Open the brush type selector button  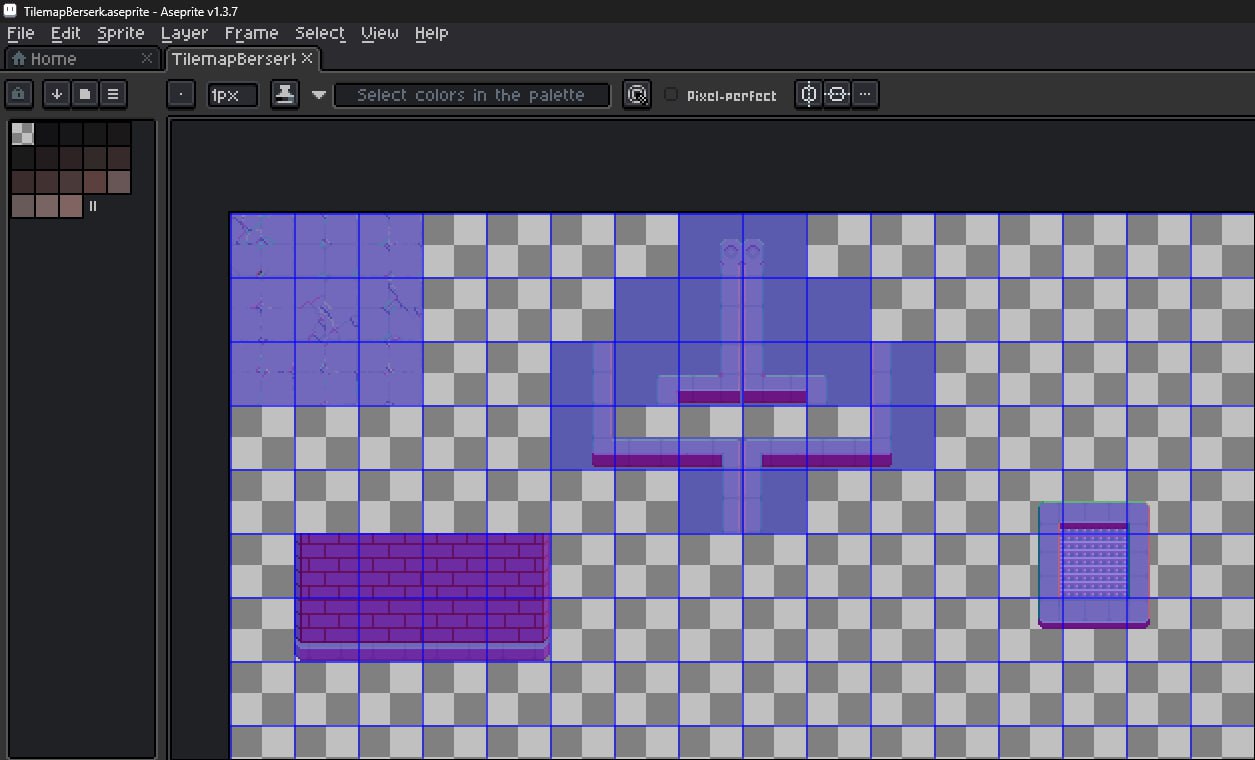click(x=180, y=95)
